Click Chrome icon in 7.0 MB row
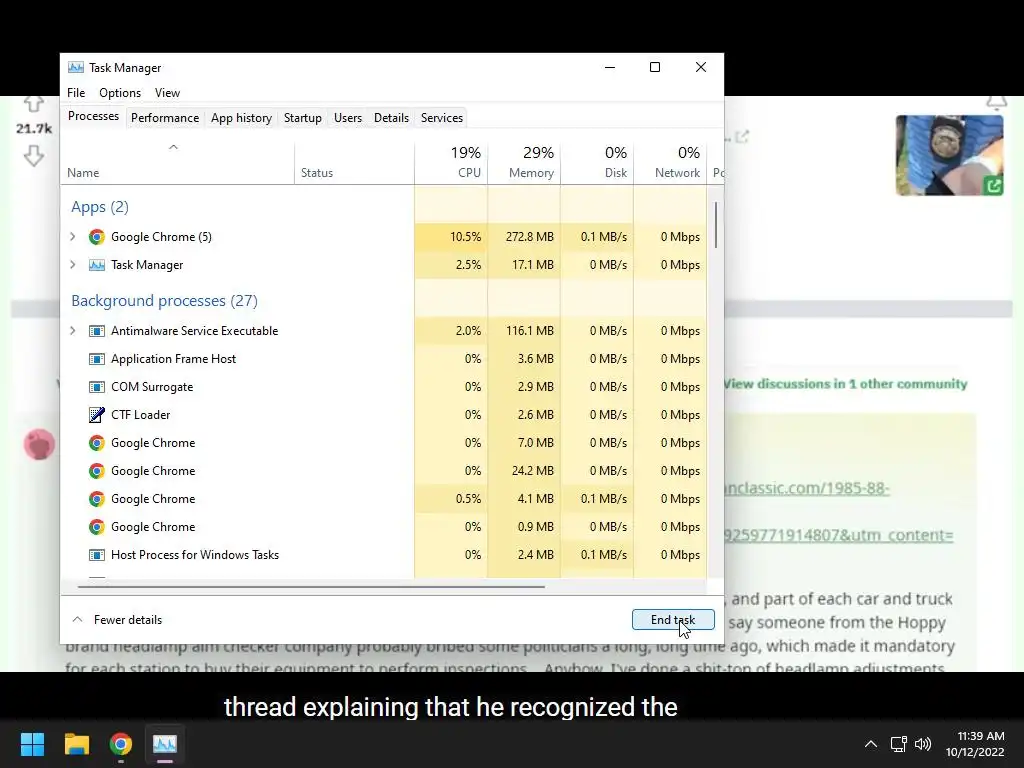The height and width of the screenshot is (768, 1024). [x=97, y=443]
